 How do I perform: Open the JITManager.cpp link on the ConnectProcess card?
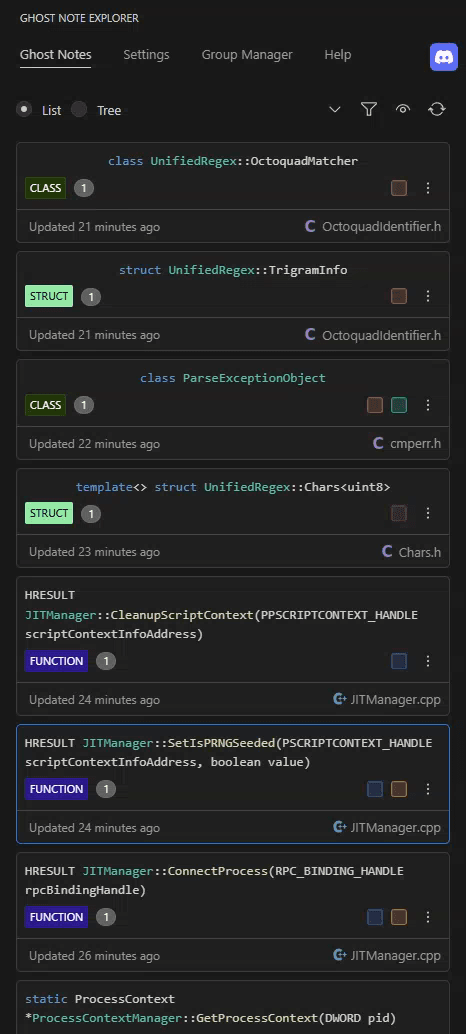(x=395, y=956)
